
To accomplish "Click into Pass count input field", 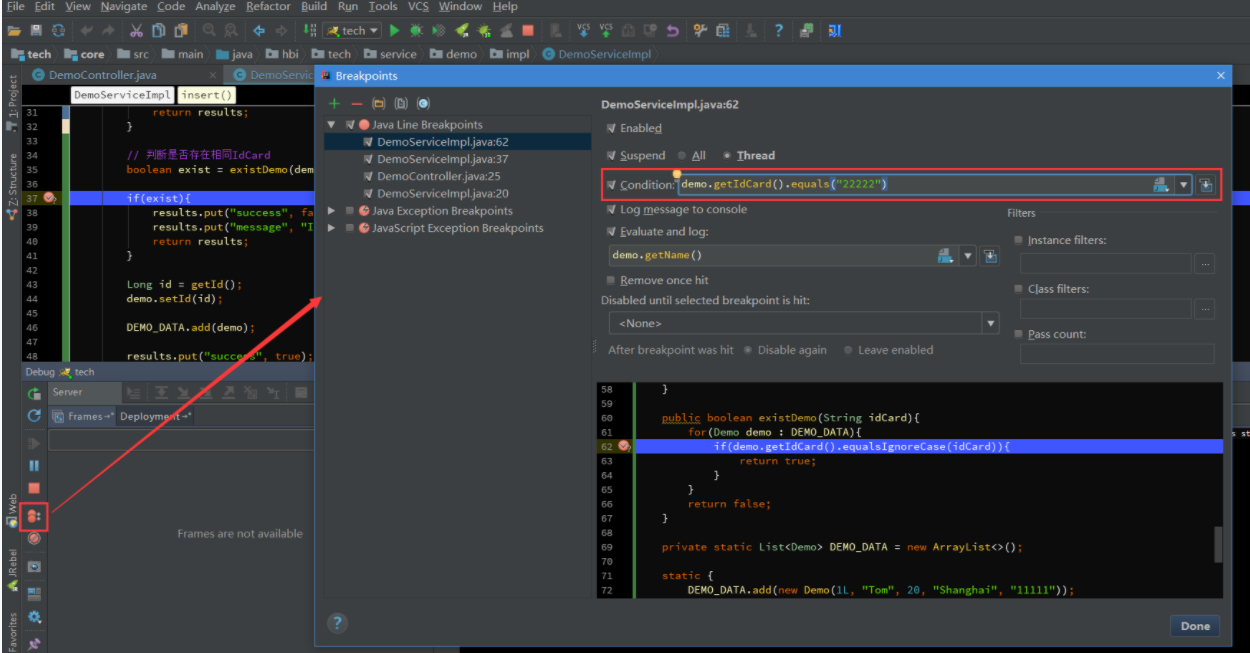I will tap(1117, 354).
